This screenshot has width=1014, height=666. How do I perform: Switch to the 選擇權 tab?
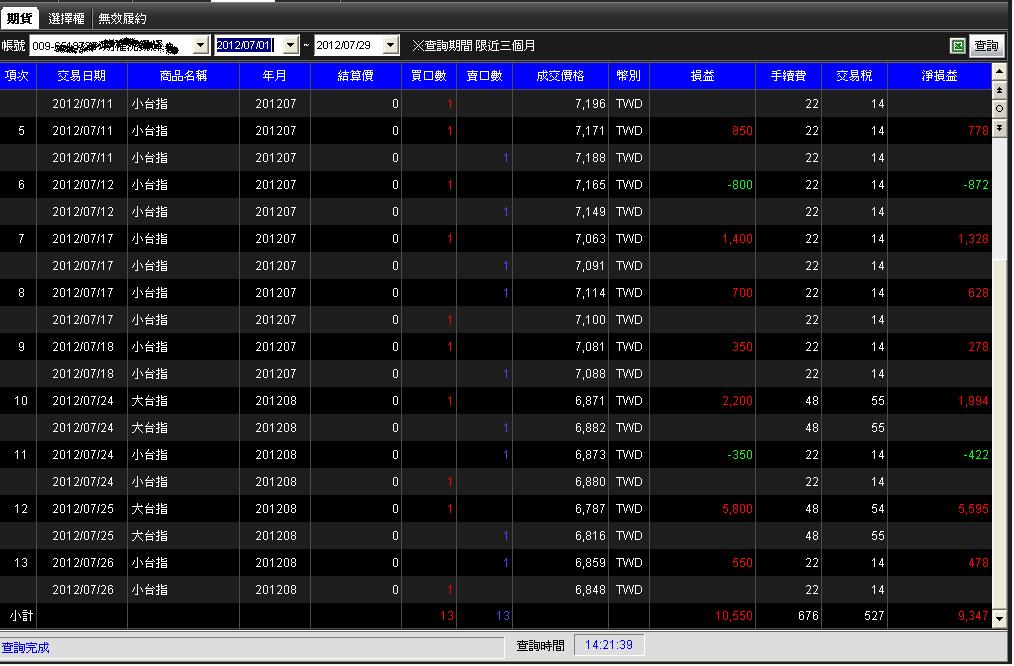tap(67, 18)
